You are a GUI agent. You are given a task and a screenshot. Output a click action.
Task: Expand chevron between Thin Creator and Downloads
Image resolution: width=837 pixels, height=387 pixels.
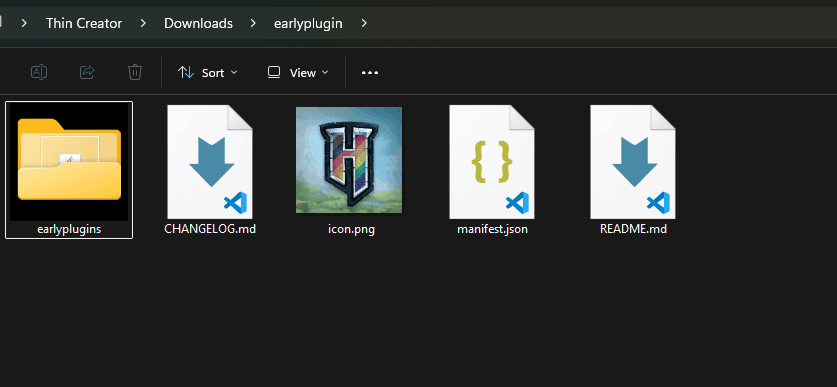(143, 23)
